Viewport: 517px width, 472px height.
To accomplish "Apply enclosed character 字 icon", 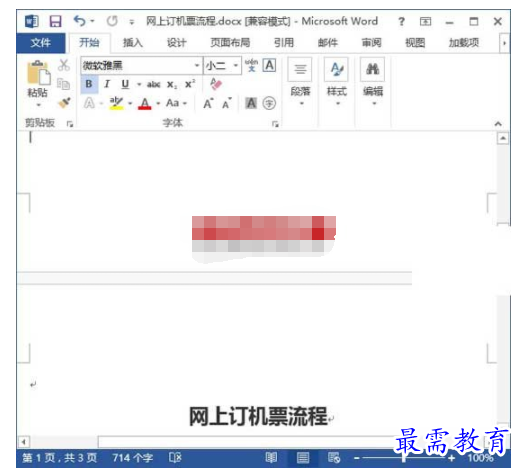I will click(269, 103).
